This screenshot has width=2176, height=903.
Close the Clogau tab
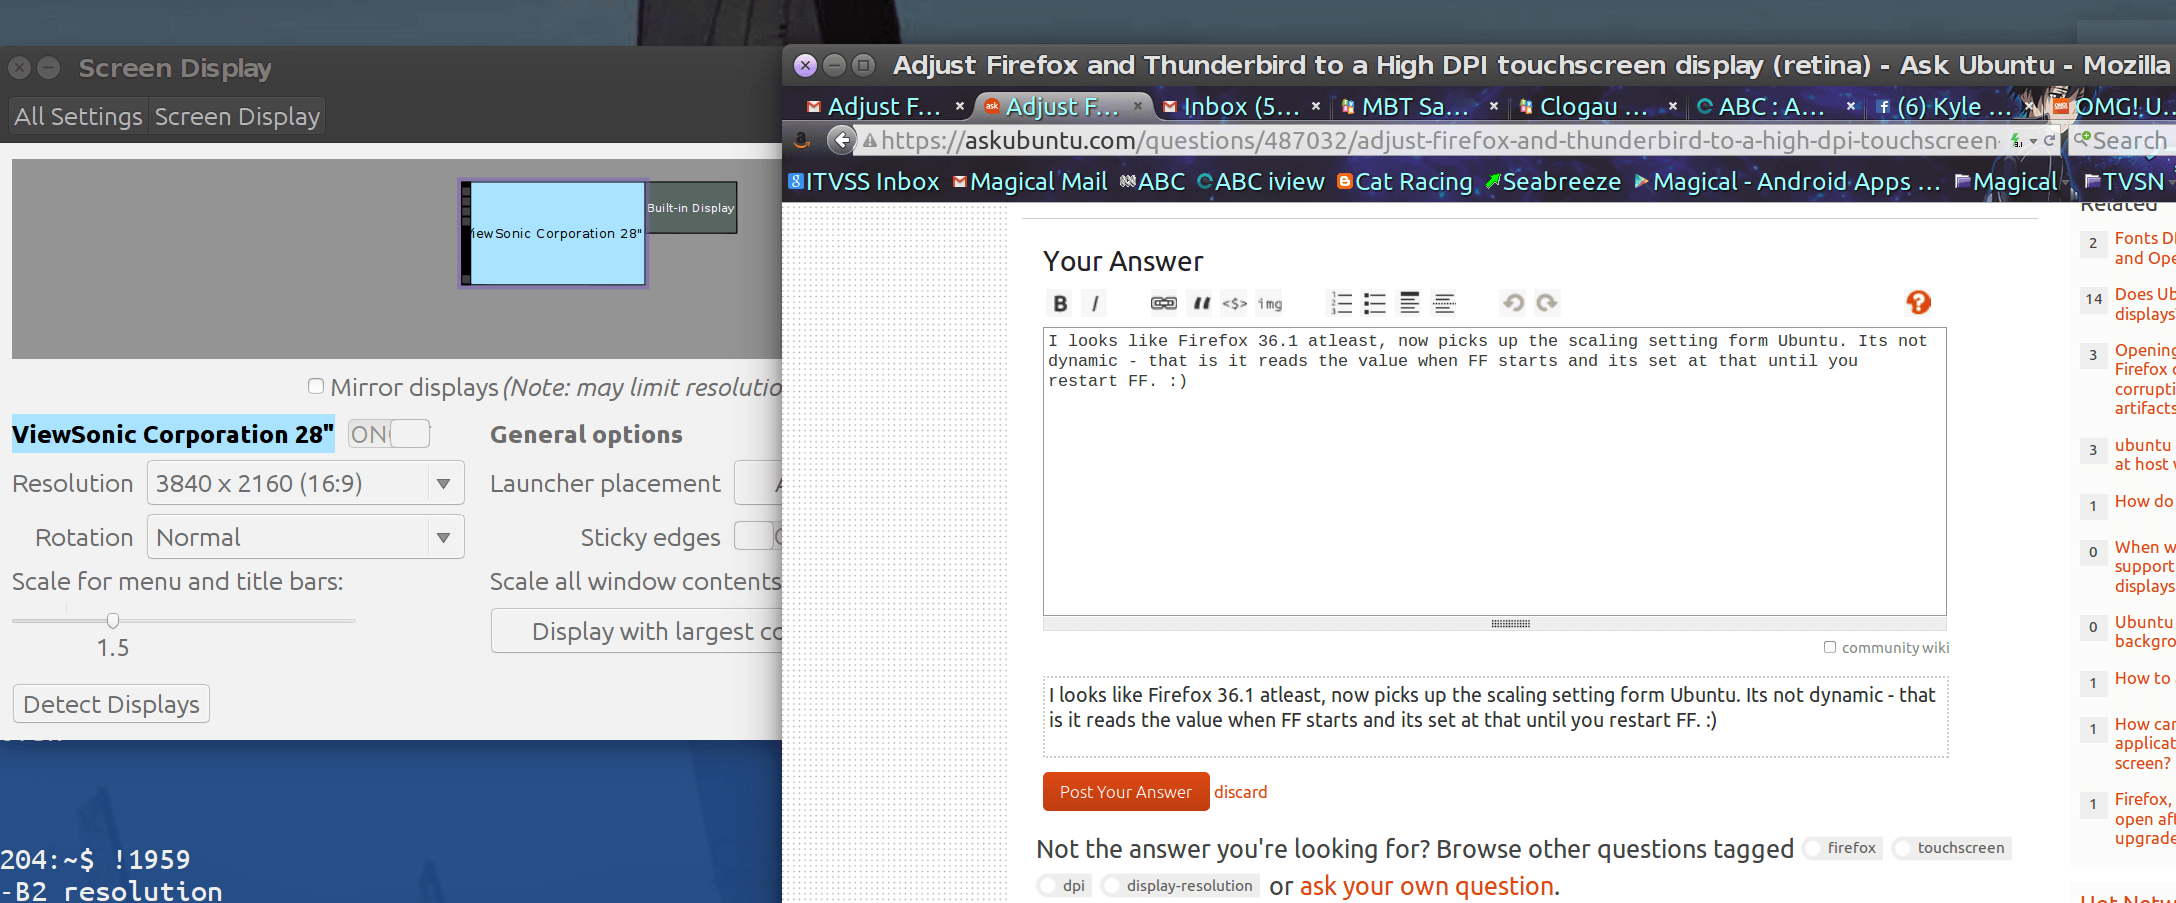(x=1672, y=106)
